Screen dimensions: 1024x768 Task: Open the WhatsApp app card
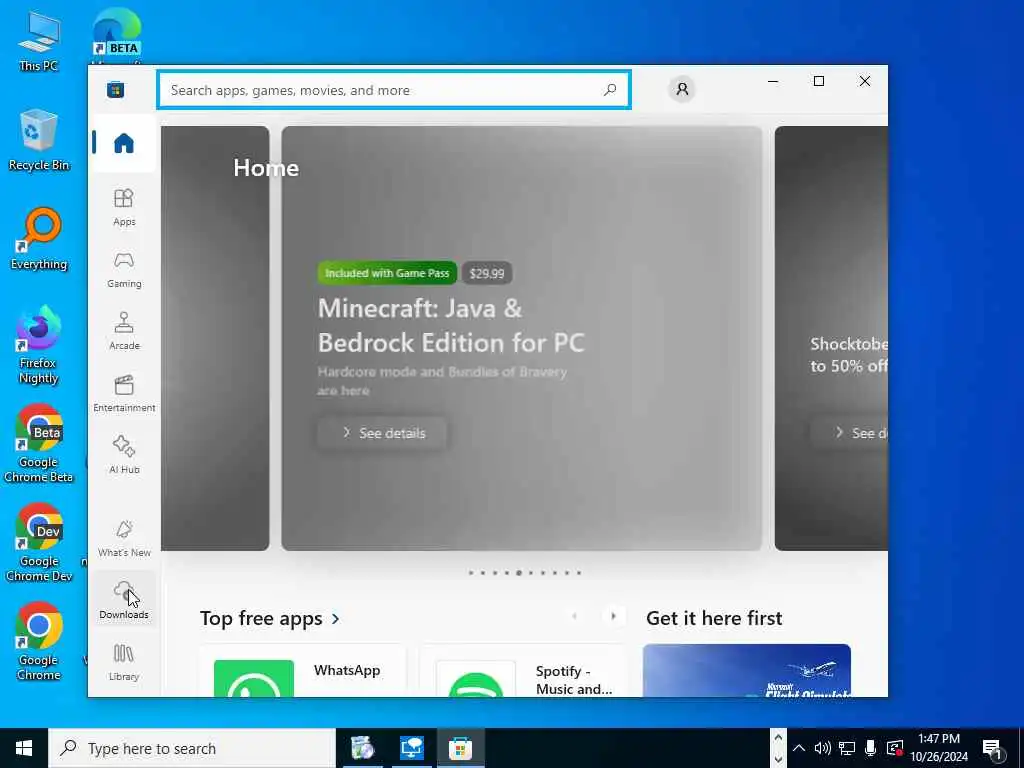303,670
